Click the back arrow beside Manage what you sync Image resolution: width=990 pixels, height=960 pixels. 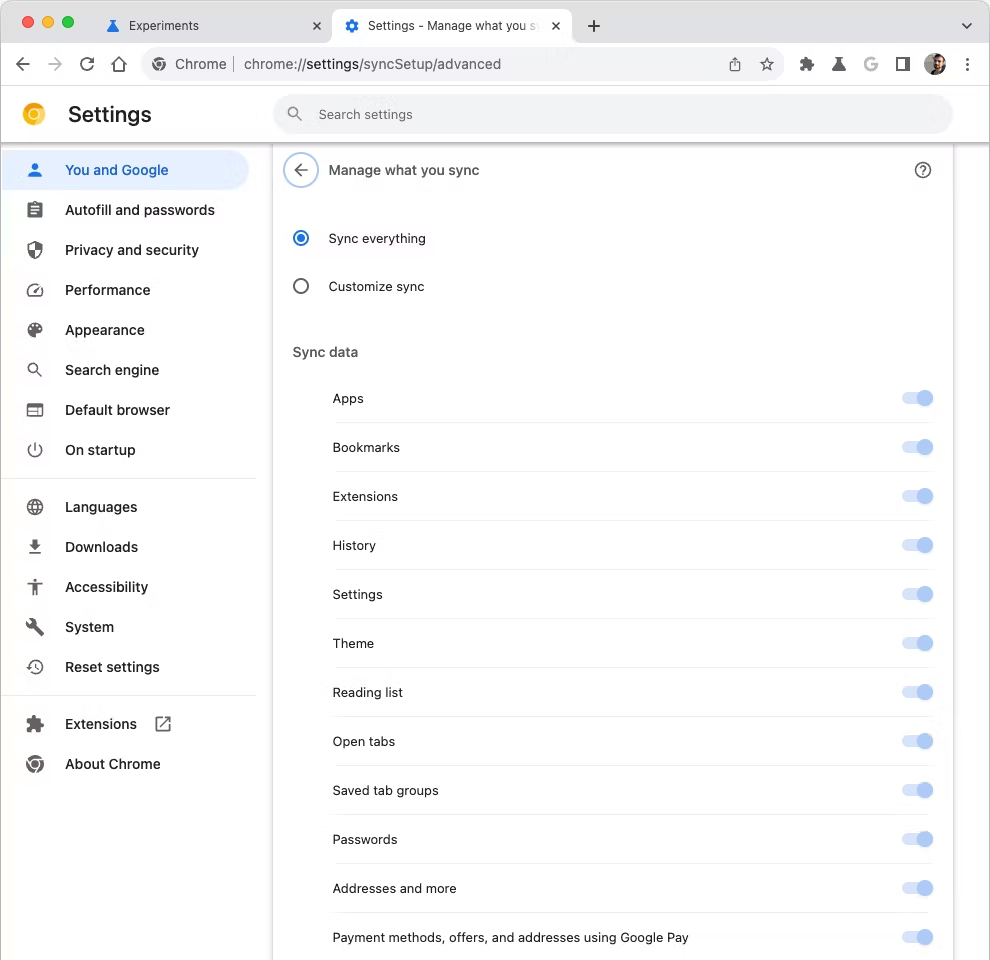click(301, 170)
